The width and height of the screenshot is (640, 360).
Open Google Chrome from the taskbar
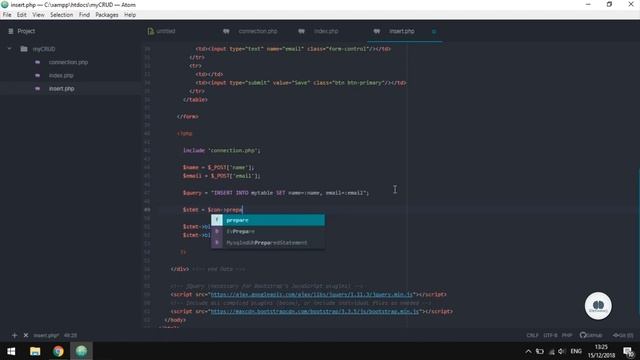[x=58, y=351]
